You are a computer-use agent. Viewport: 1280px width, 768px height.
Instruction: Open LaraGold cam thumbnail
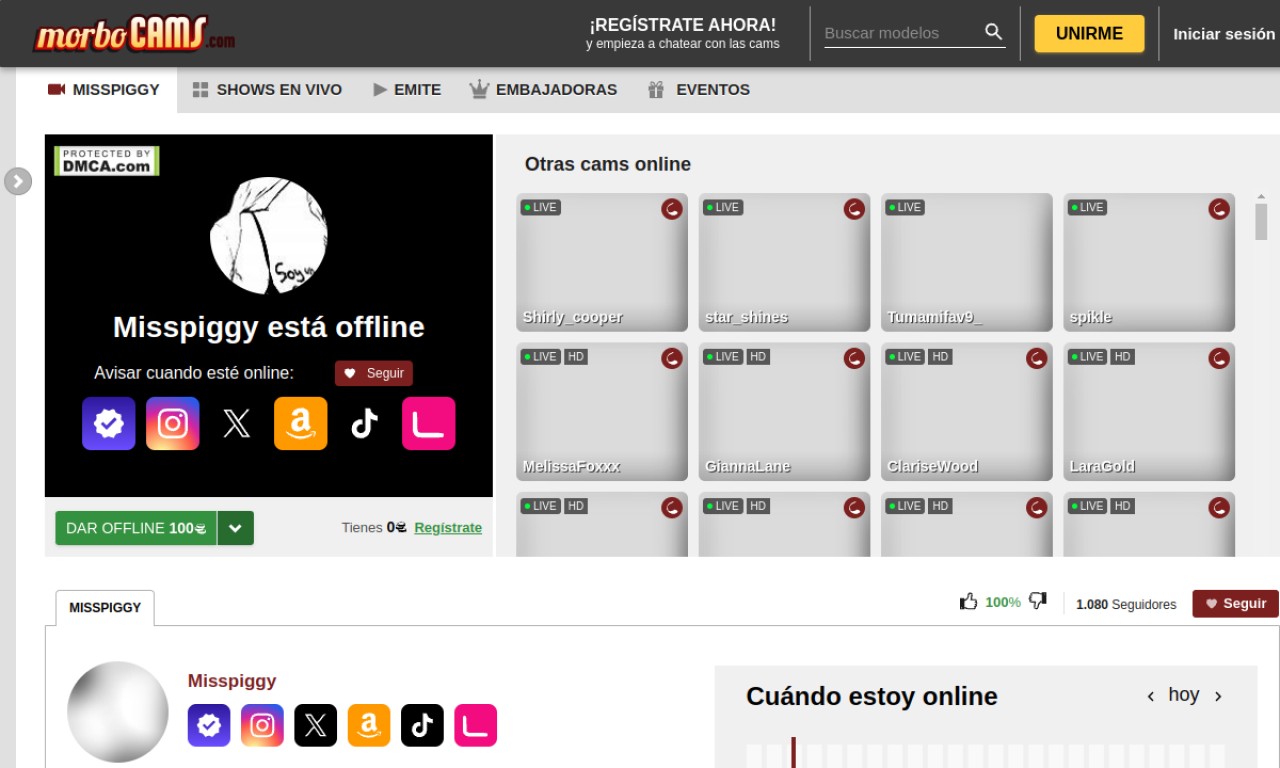click(1149, 412)
